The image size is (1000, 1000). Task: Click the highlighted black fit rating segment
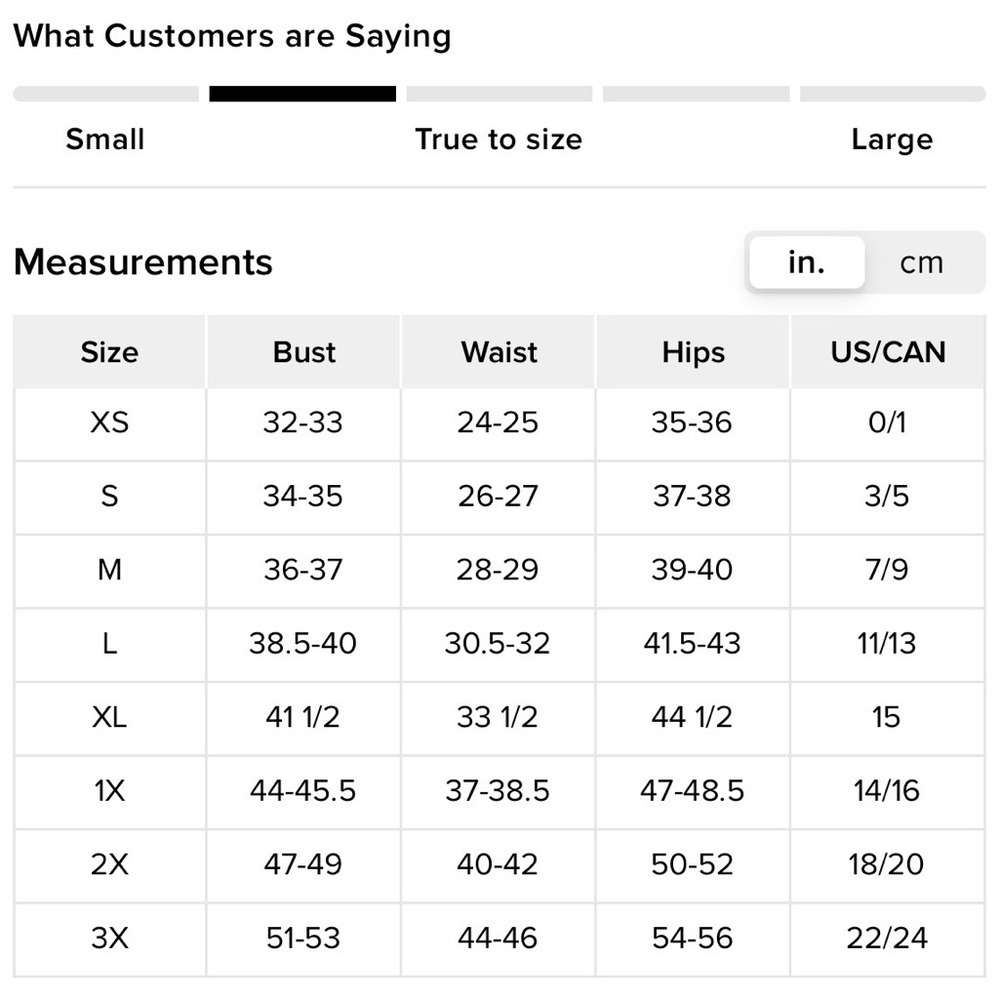(302, 94)
